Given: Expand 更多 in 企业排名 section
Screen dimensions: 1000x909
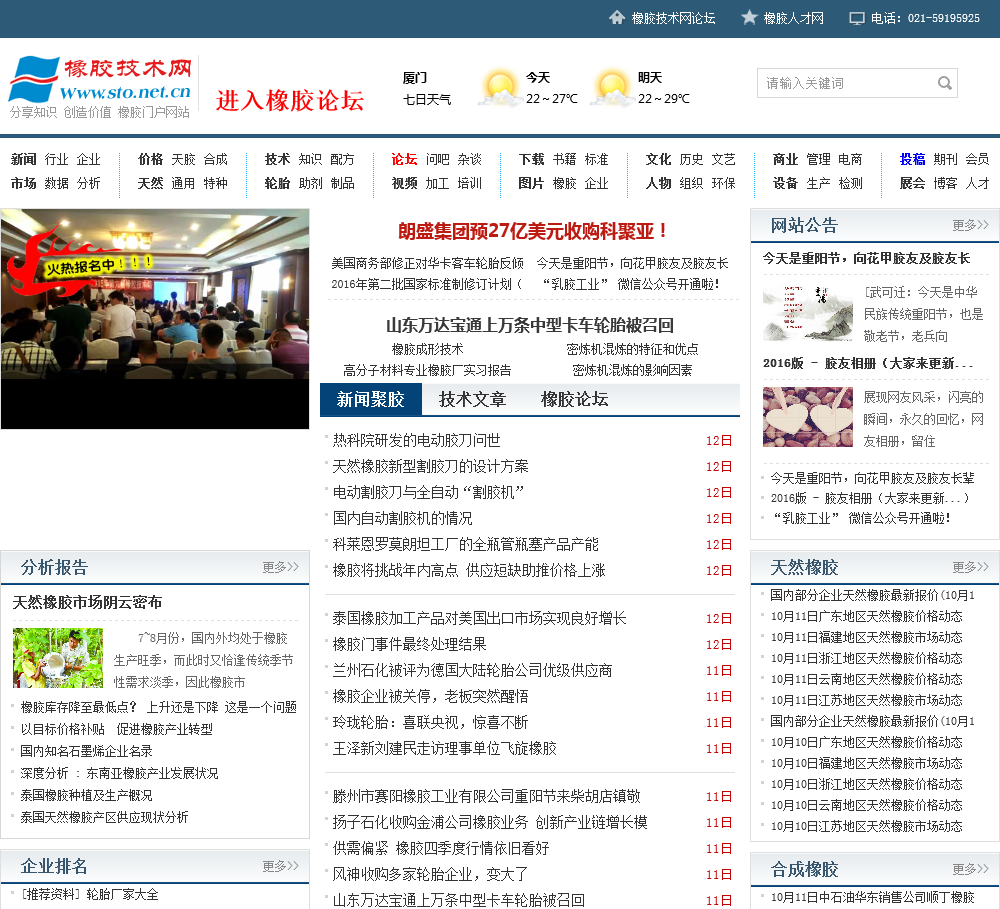Looking at the screenshot, I should pyautogui.click(x=280, y=866).
